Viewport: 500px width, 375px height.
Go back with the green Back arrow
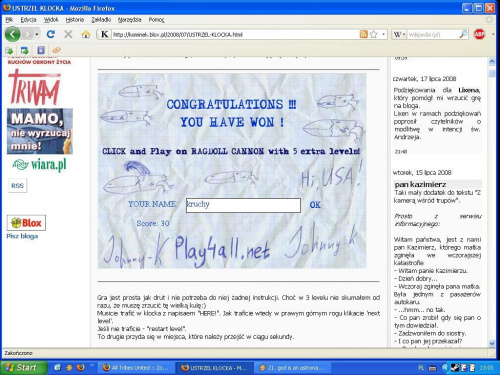13,34
